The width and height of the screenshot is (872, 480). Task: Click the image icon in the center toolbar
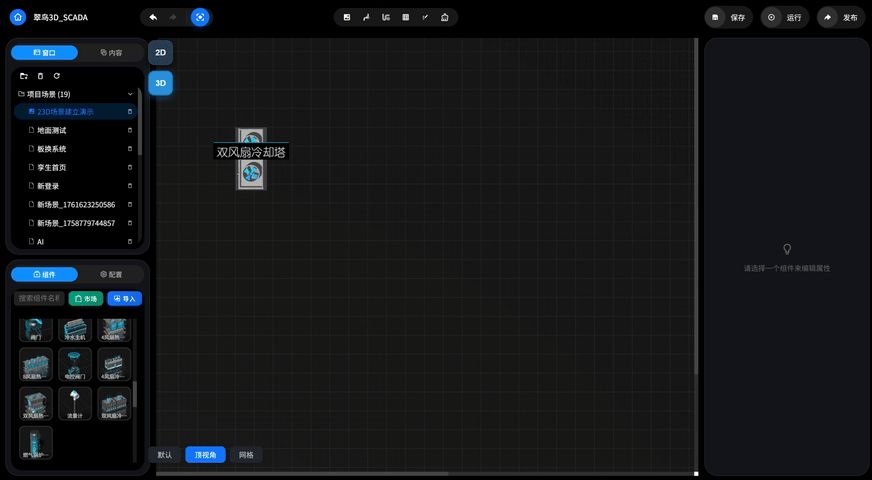(347, 17)
